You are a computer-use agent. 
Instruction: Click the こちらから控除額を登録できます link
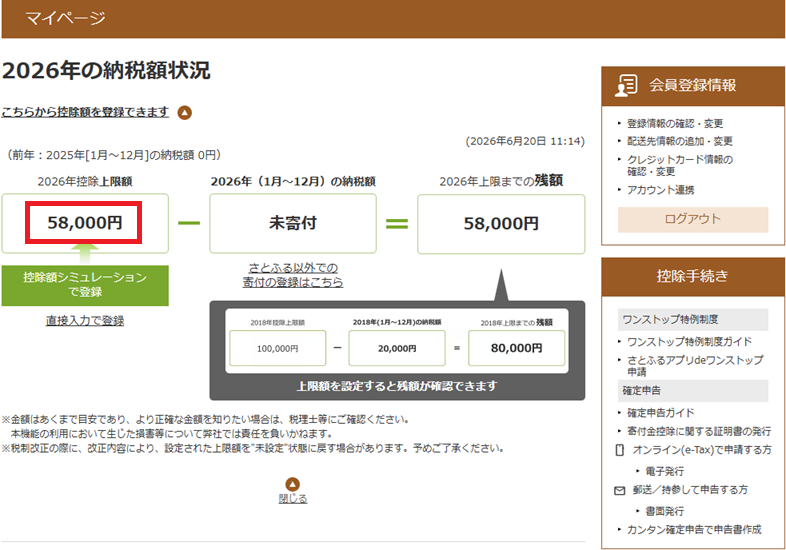(x=85, y=112)
